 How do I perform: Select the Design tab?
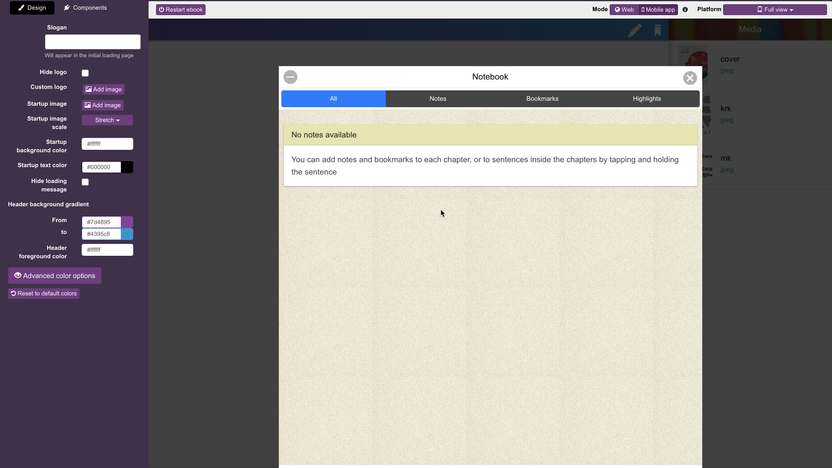[x=32, y=8]
